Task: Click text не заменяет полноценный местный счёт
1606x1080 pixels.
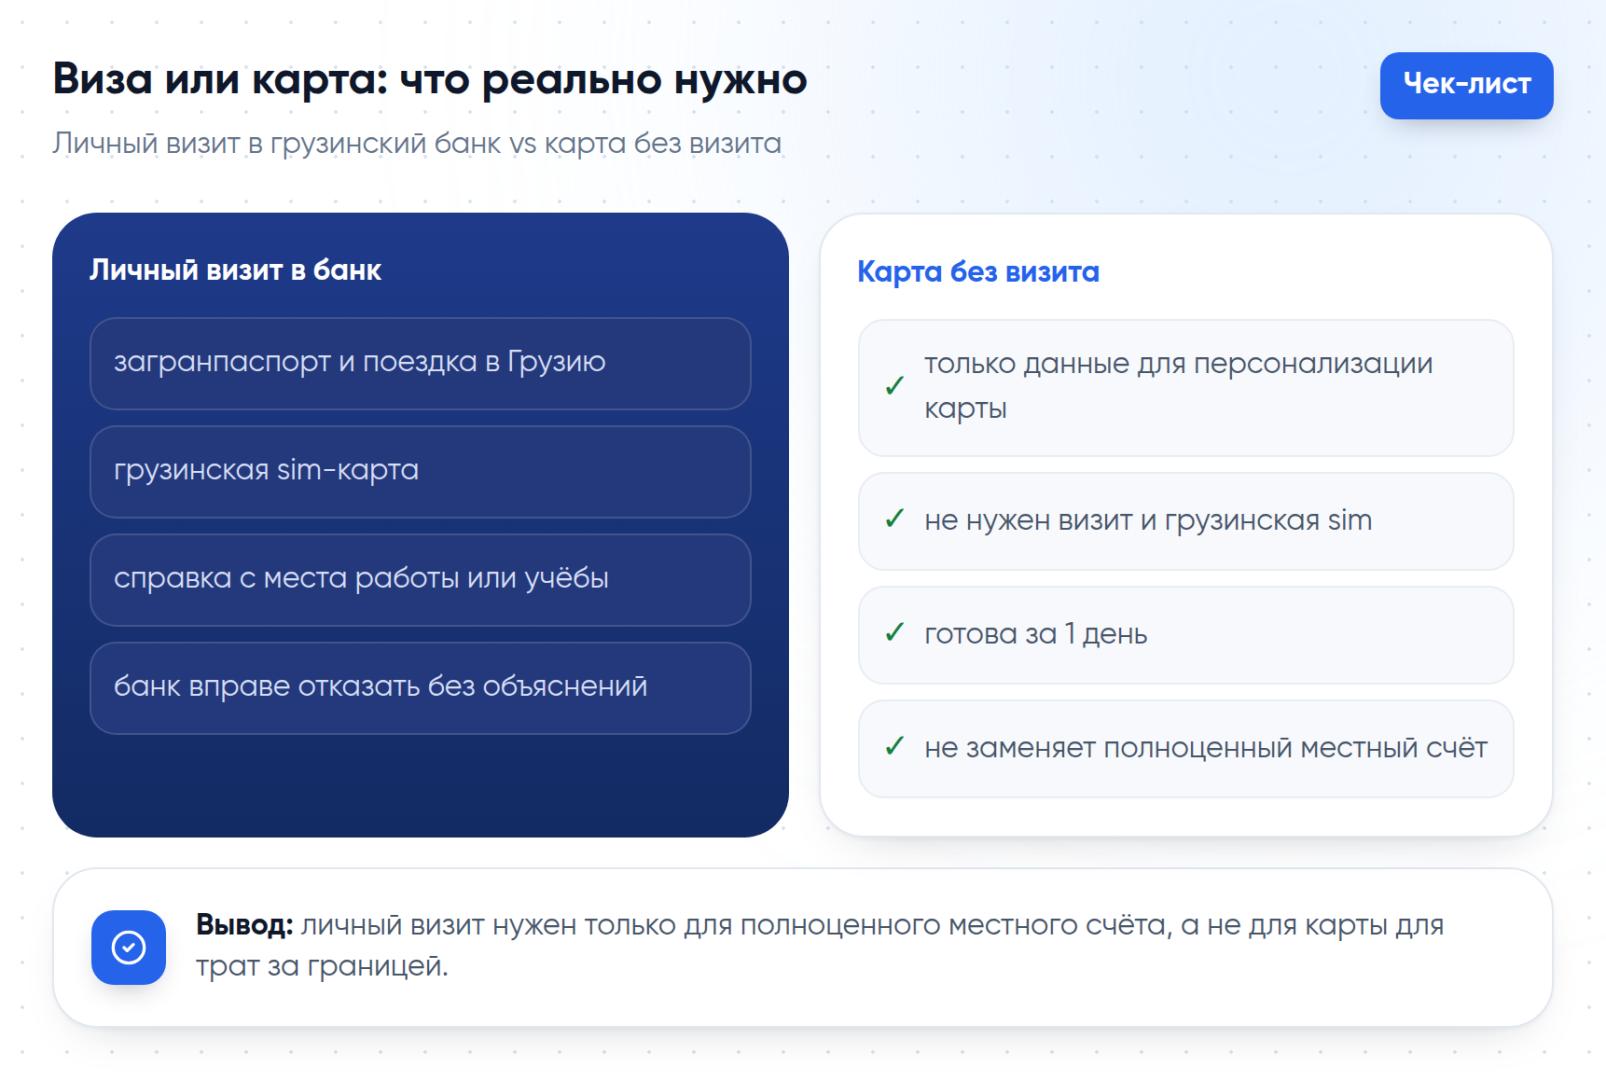Action: 1206,748
